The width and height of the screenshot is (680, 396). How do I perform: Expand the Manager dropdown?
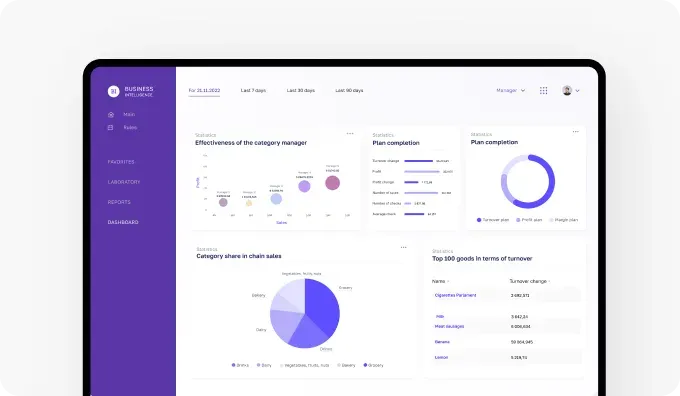(x=510, y=90)
